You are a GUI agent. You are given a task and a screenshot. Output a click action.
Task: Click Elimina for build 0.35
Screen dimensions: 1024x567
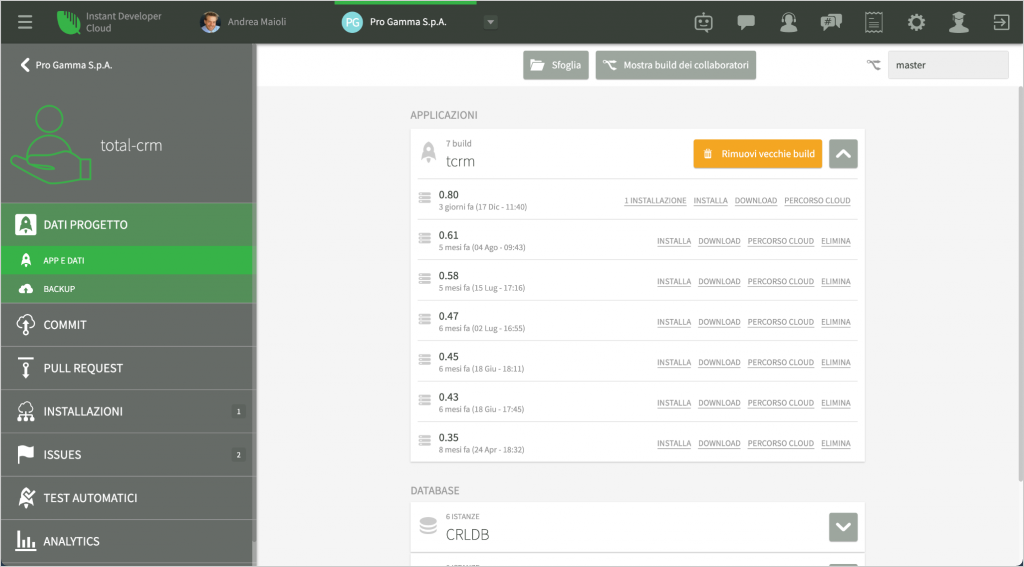coord(835,444)
